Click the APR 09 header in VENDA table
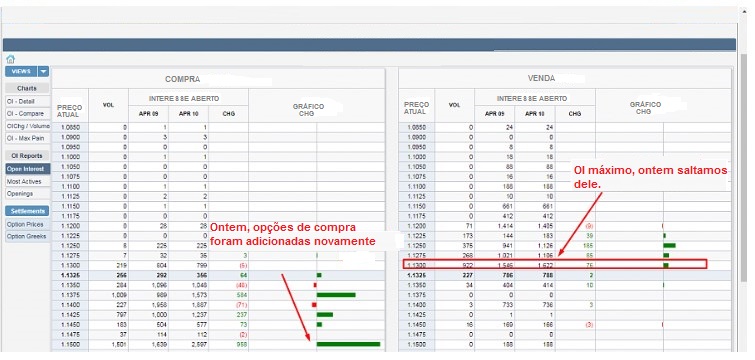 click(x=495, y=114)
